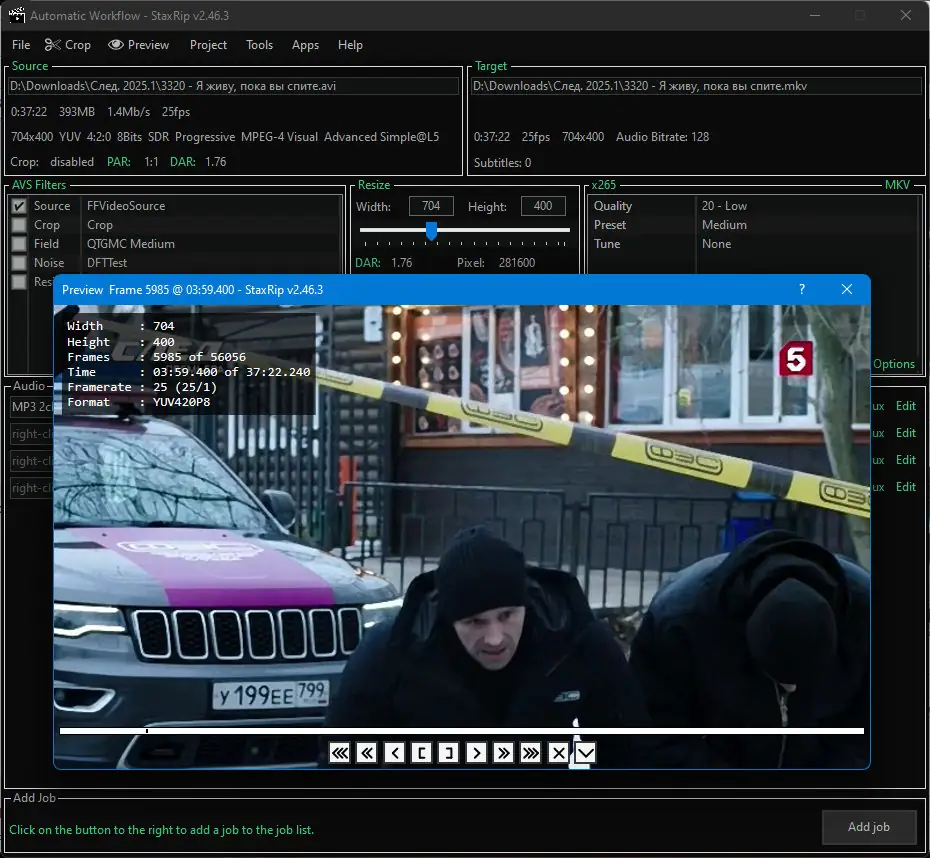Open the Quality setting '20 - Low'
The width and height of the screenshot is (930, 858).
pos(724,206)
